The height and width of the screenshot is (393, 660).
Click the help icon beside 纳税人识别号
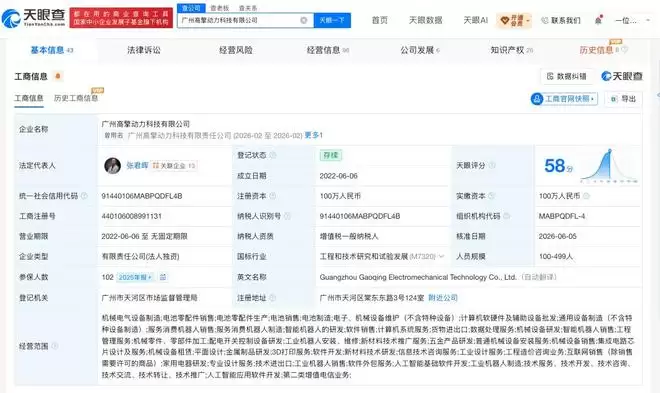[x=287, y=216]
